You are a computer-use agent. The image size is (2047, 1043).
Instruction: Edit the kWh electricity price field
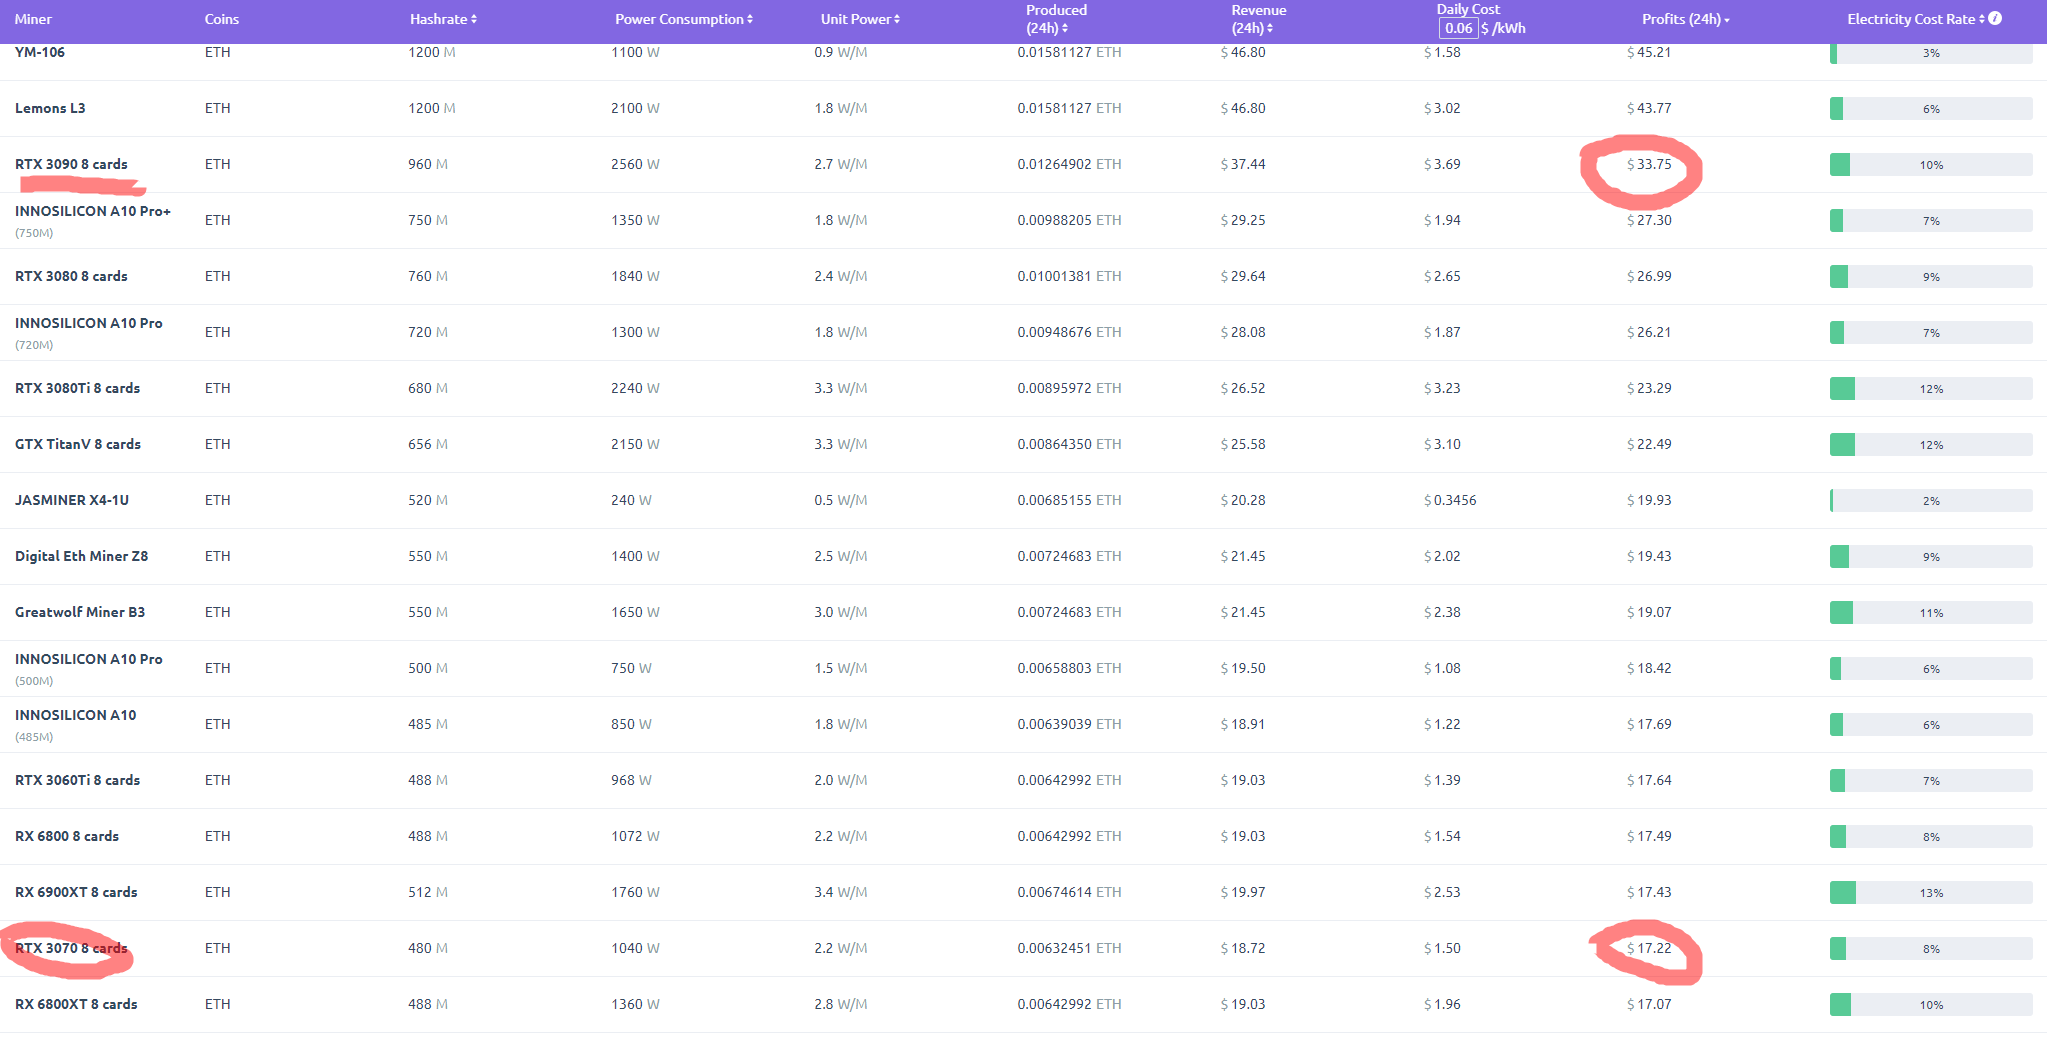1458,28
